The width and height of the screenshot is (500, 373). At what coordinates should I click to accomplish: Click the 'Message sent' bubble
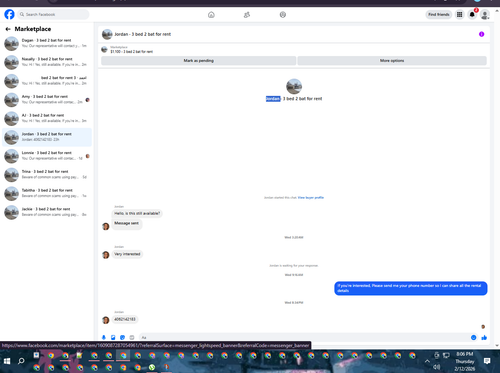click(127, 223)
